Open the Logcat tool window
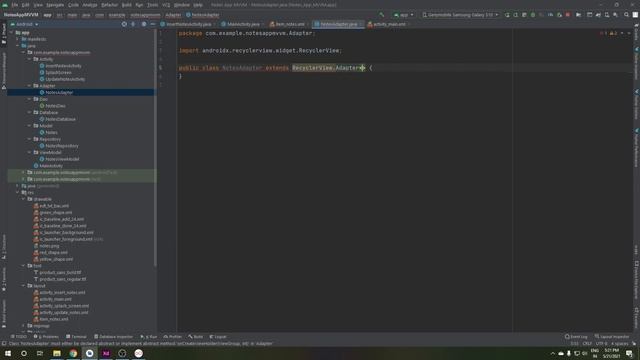This screenshot has height=360, width=640. 218,337
